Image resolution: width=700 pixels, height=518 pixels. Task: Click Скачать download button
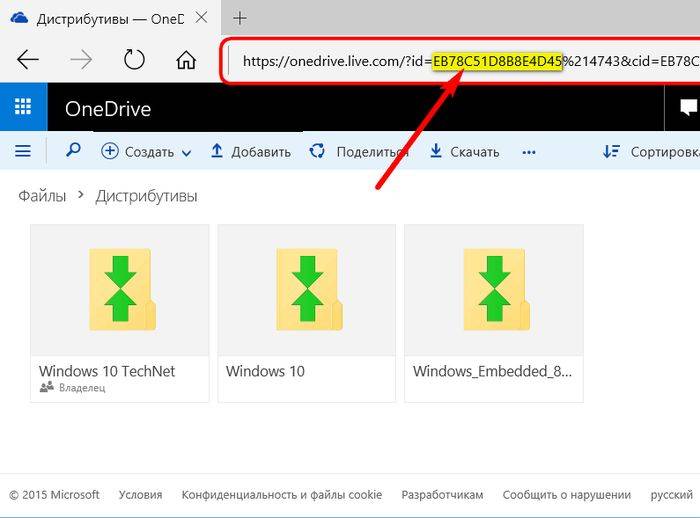(464, 152)
